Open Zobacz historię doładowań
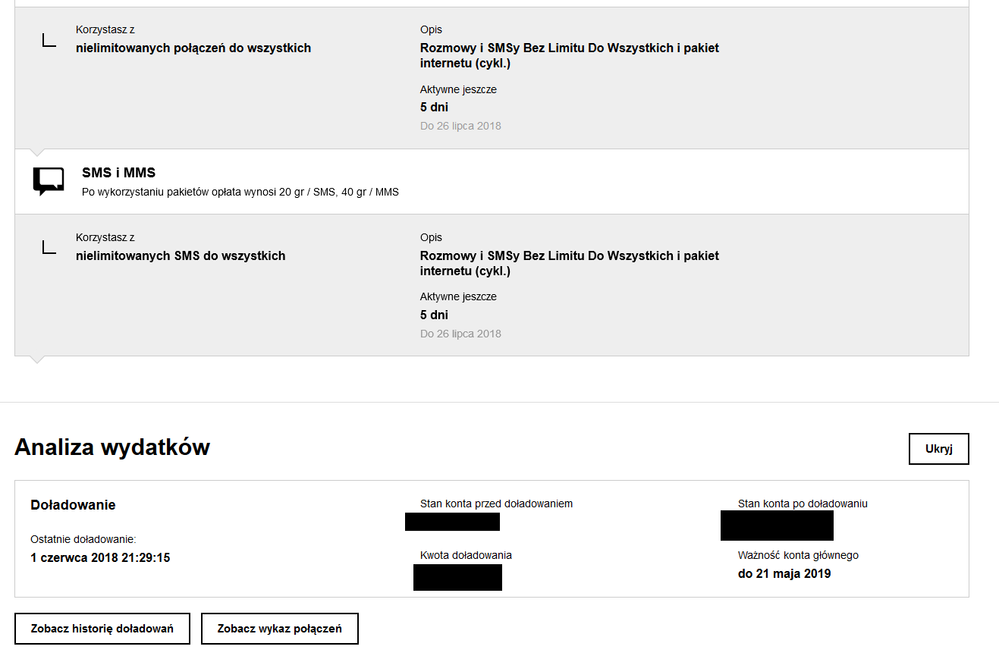This screenshot has width=999, height=671. point(102,628)
